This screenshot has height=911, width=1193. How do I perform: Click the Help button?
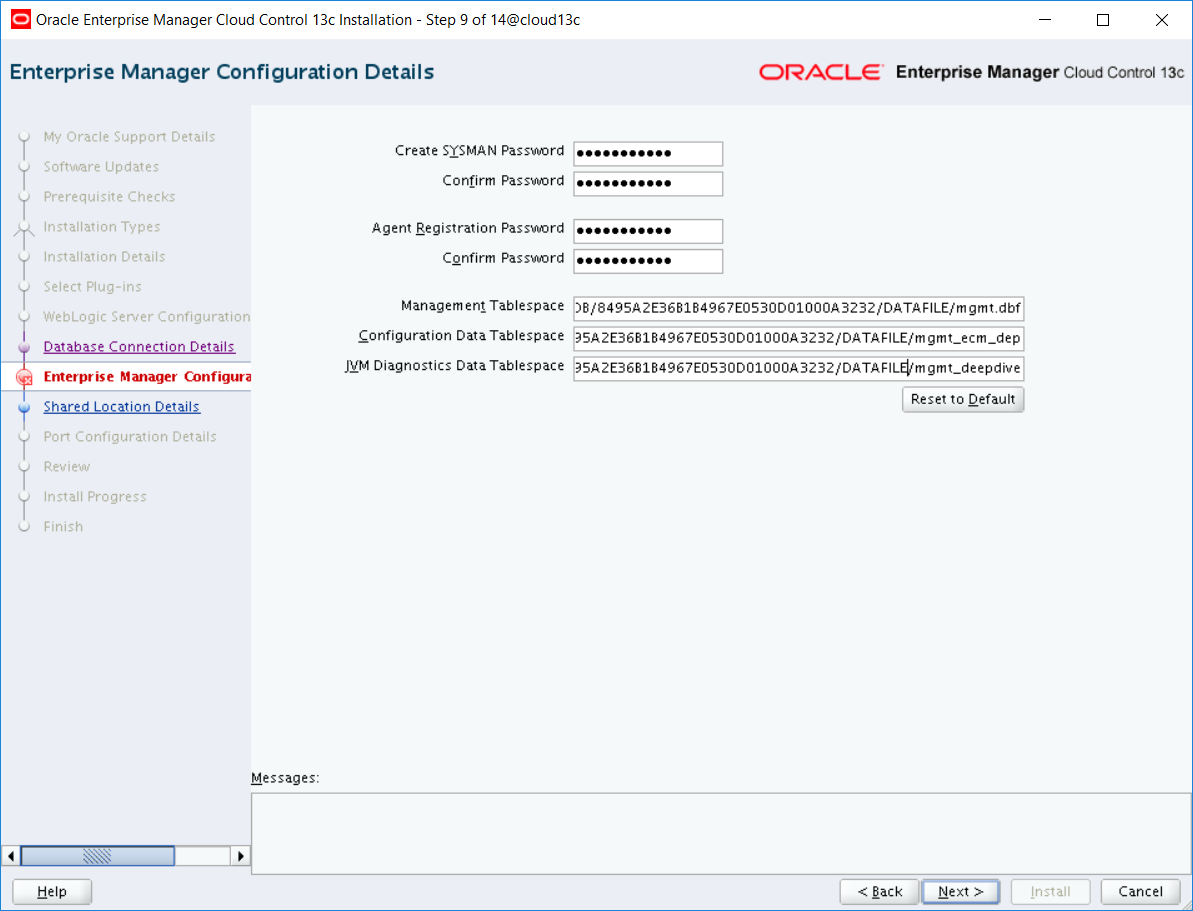tap(52, 892)
